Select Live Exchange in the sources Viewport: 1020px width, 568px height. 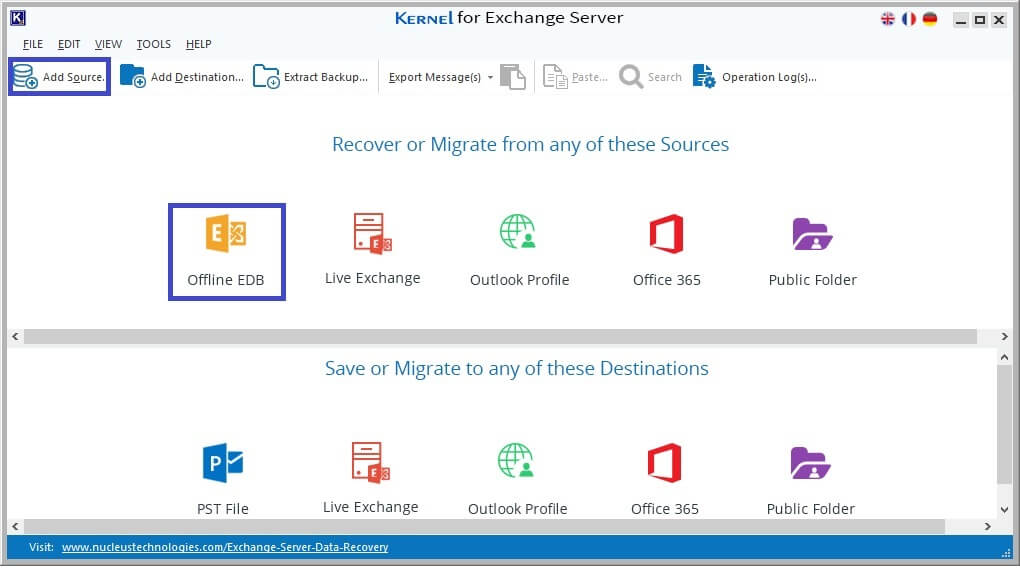(x=373, y=250)
